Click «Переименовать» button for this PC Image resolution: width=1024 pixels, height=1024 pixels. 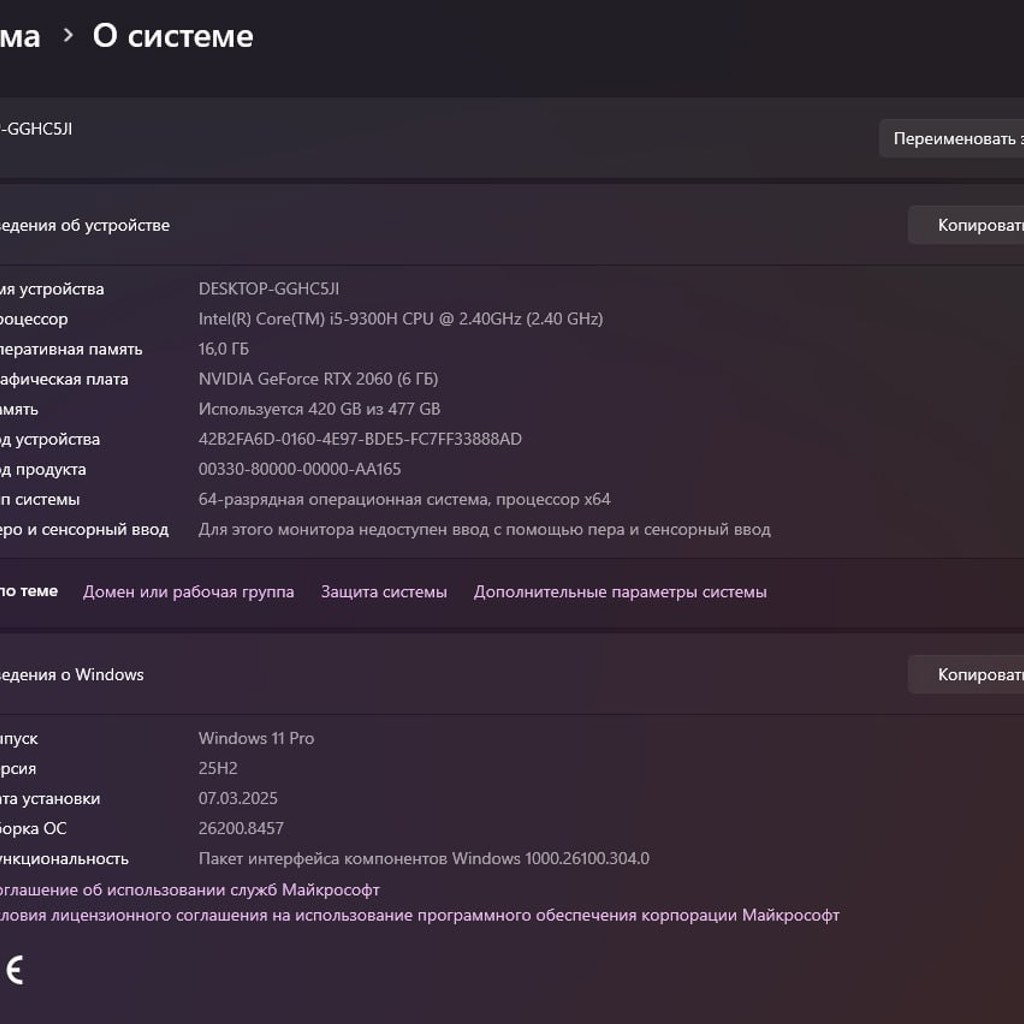point(952,138)
